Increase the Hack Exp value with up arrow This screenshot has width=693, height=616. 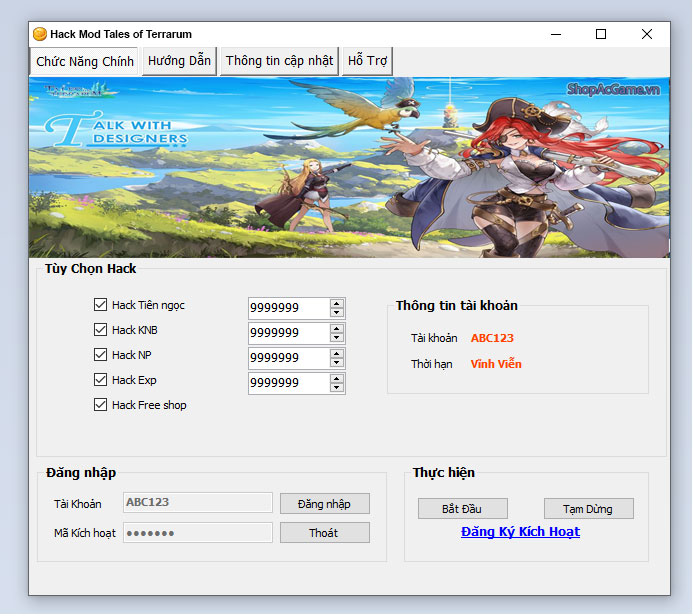pos(336,379)
